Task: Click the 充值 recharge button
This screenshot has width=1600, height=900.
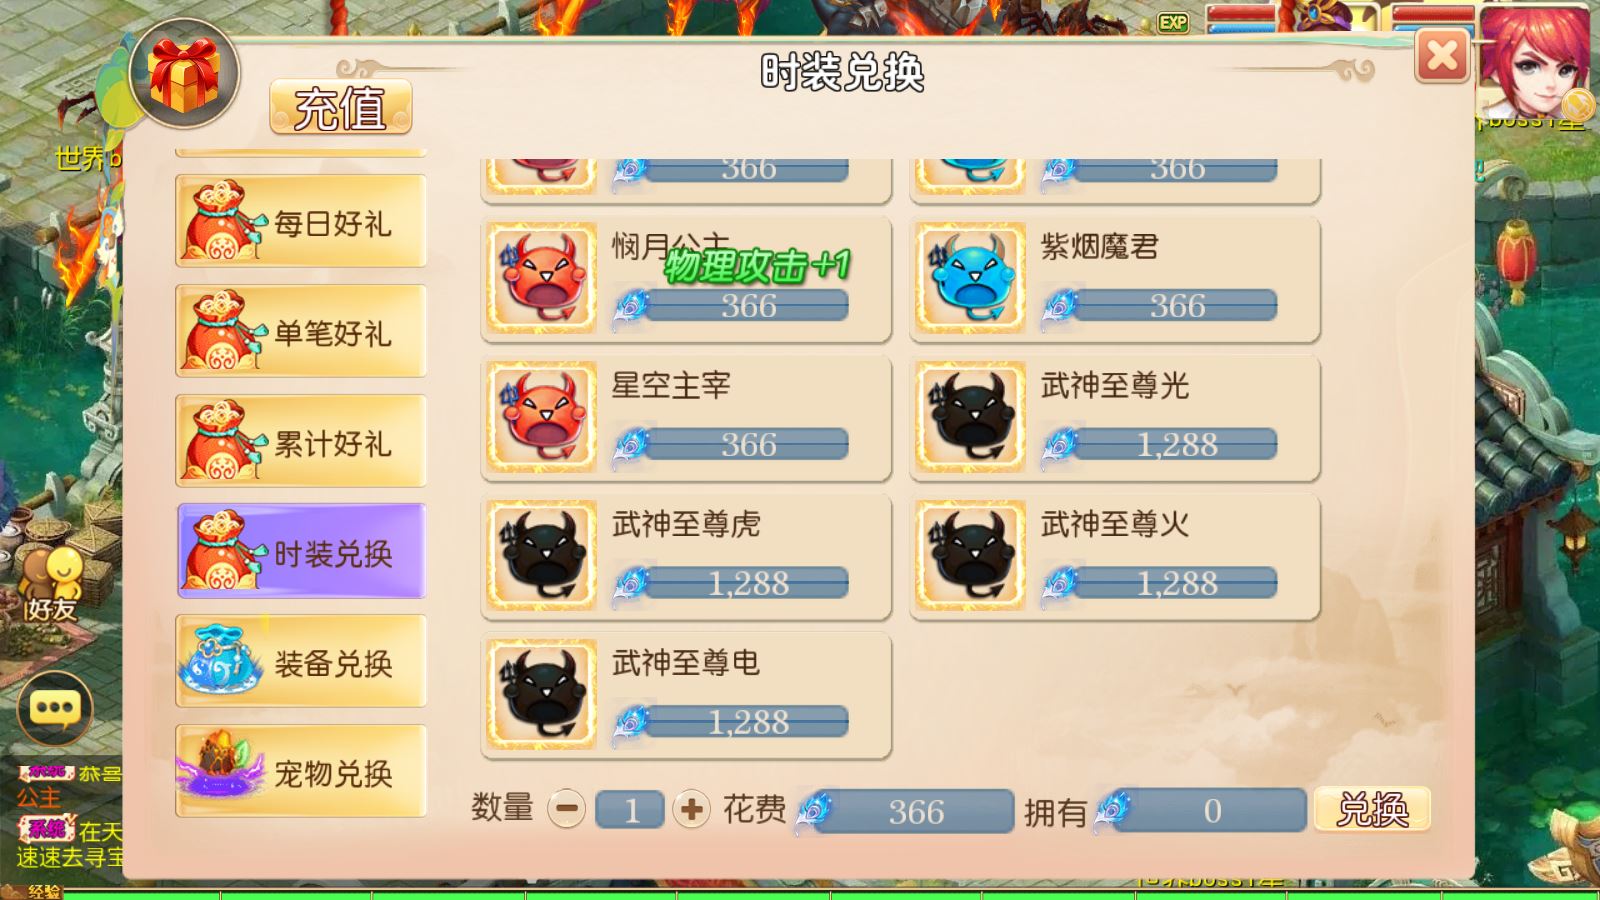Action: tap(341, 107)
